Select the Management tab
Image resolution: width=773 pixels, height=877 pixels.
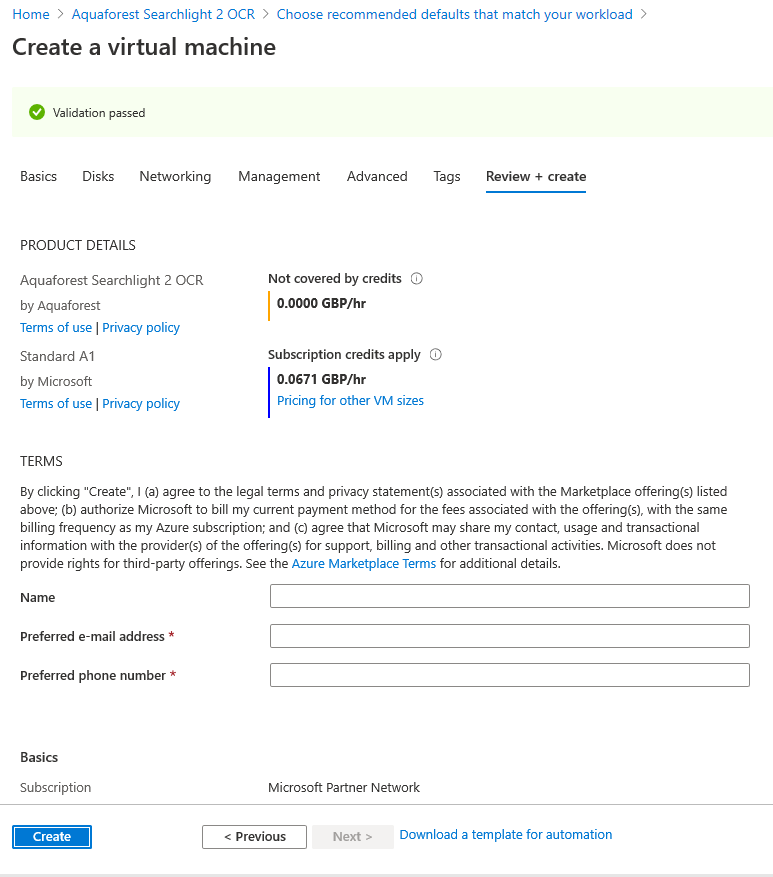(x=279, y=176)
